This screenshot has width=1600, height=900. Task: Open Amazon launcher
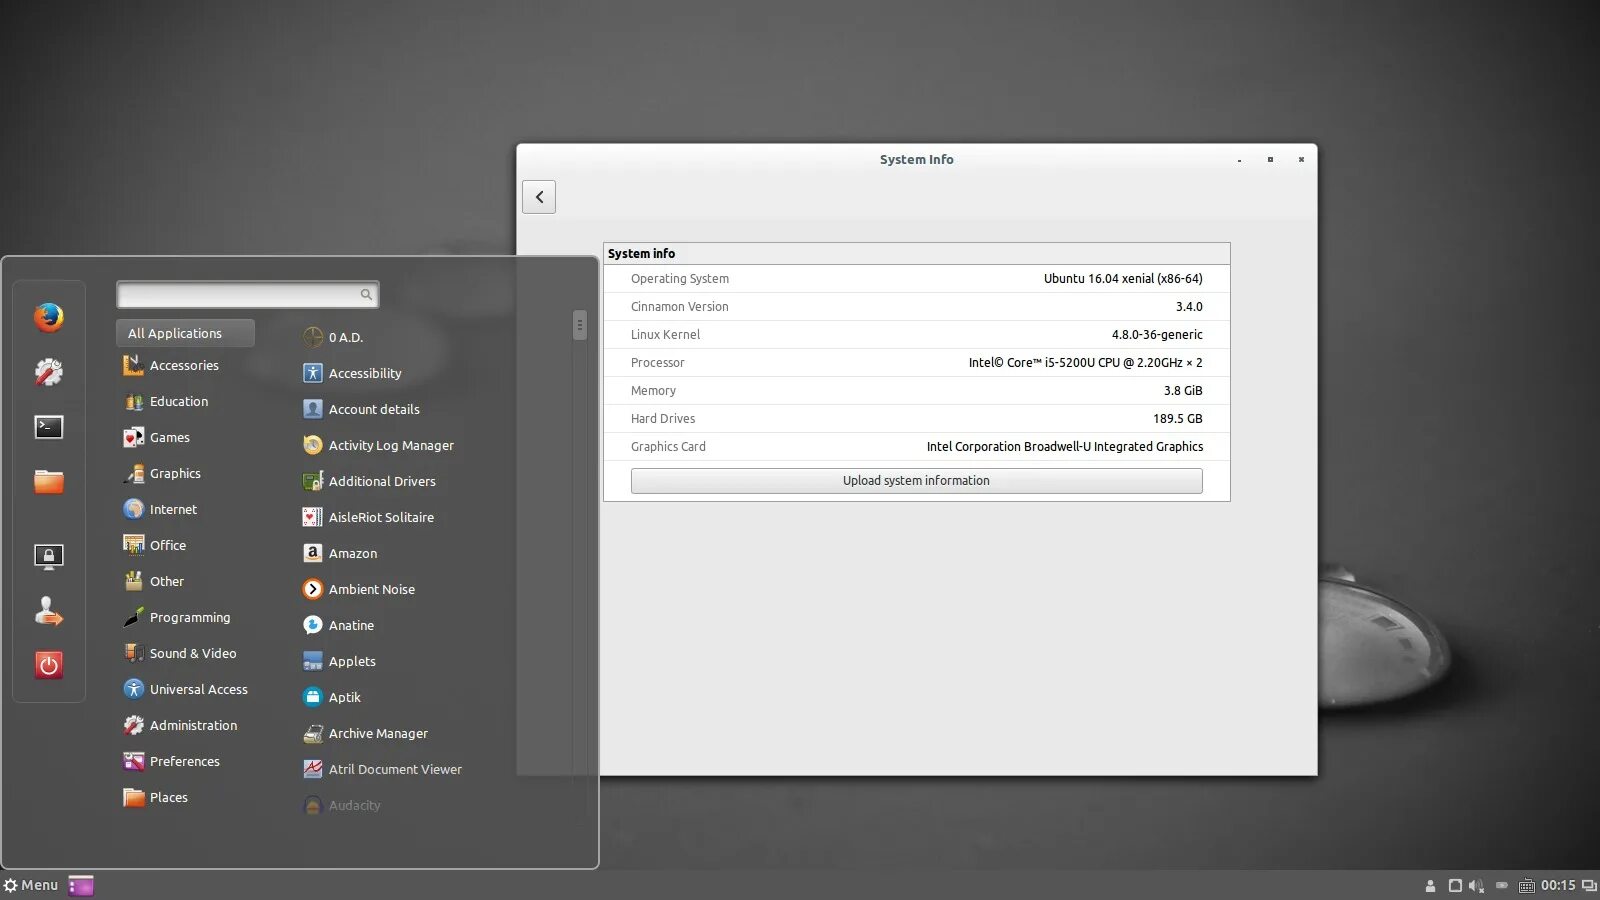[x=340, y=553]
